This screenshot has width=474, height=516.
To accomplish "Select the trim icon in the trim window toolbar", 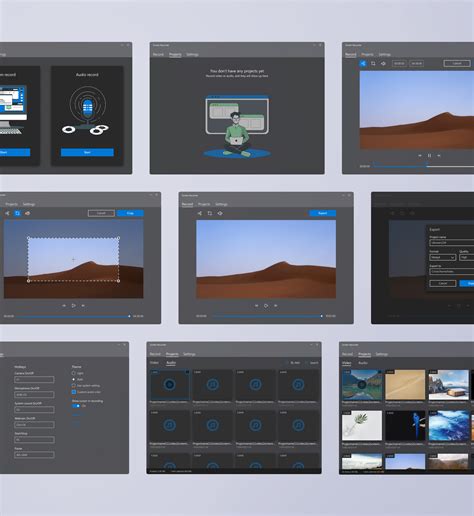I will (x=363, y=63).
